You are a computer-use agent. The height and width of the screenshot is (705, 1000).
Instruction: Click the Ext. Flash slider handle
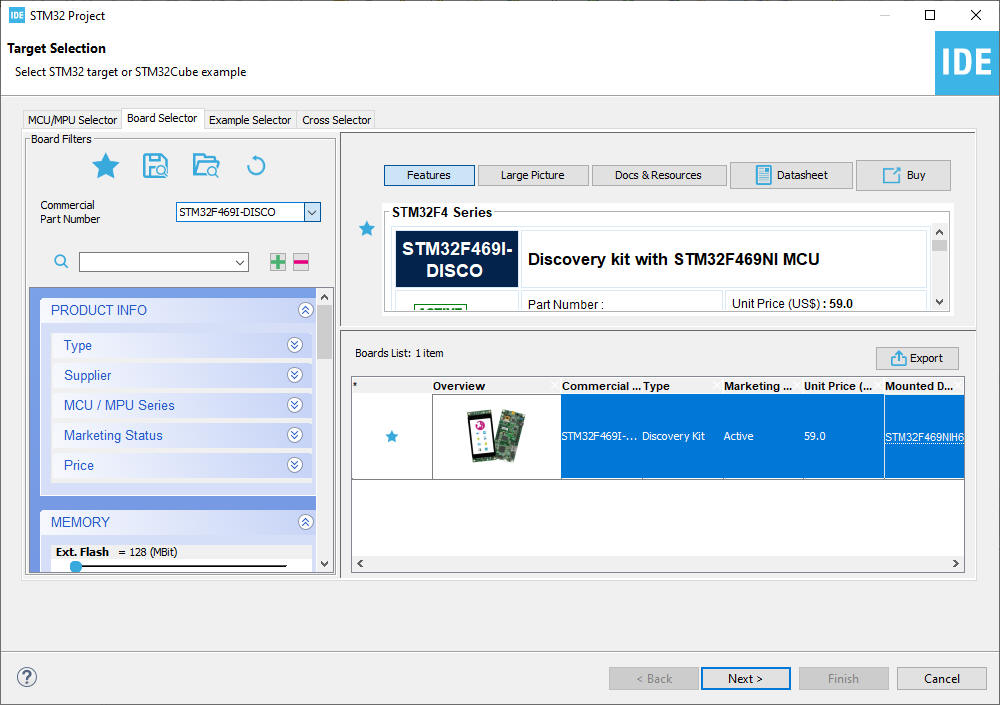(76, 567)
